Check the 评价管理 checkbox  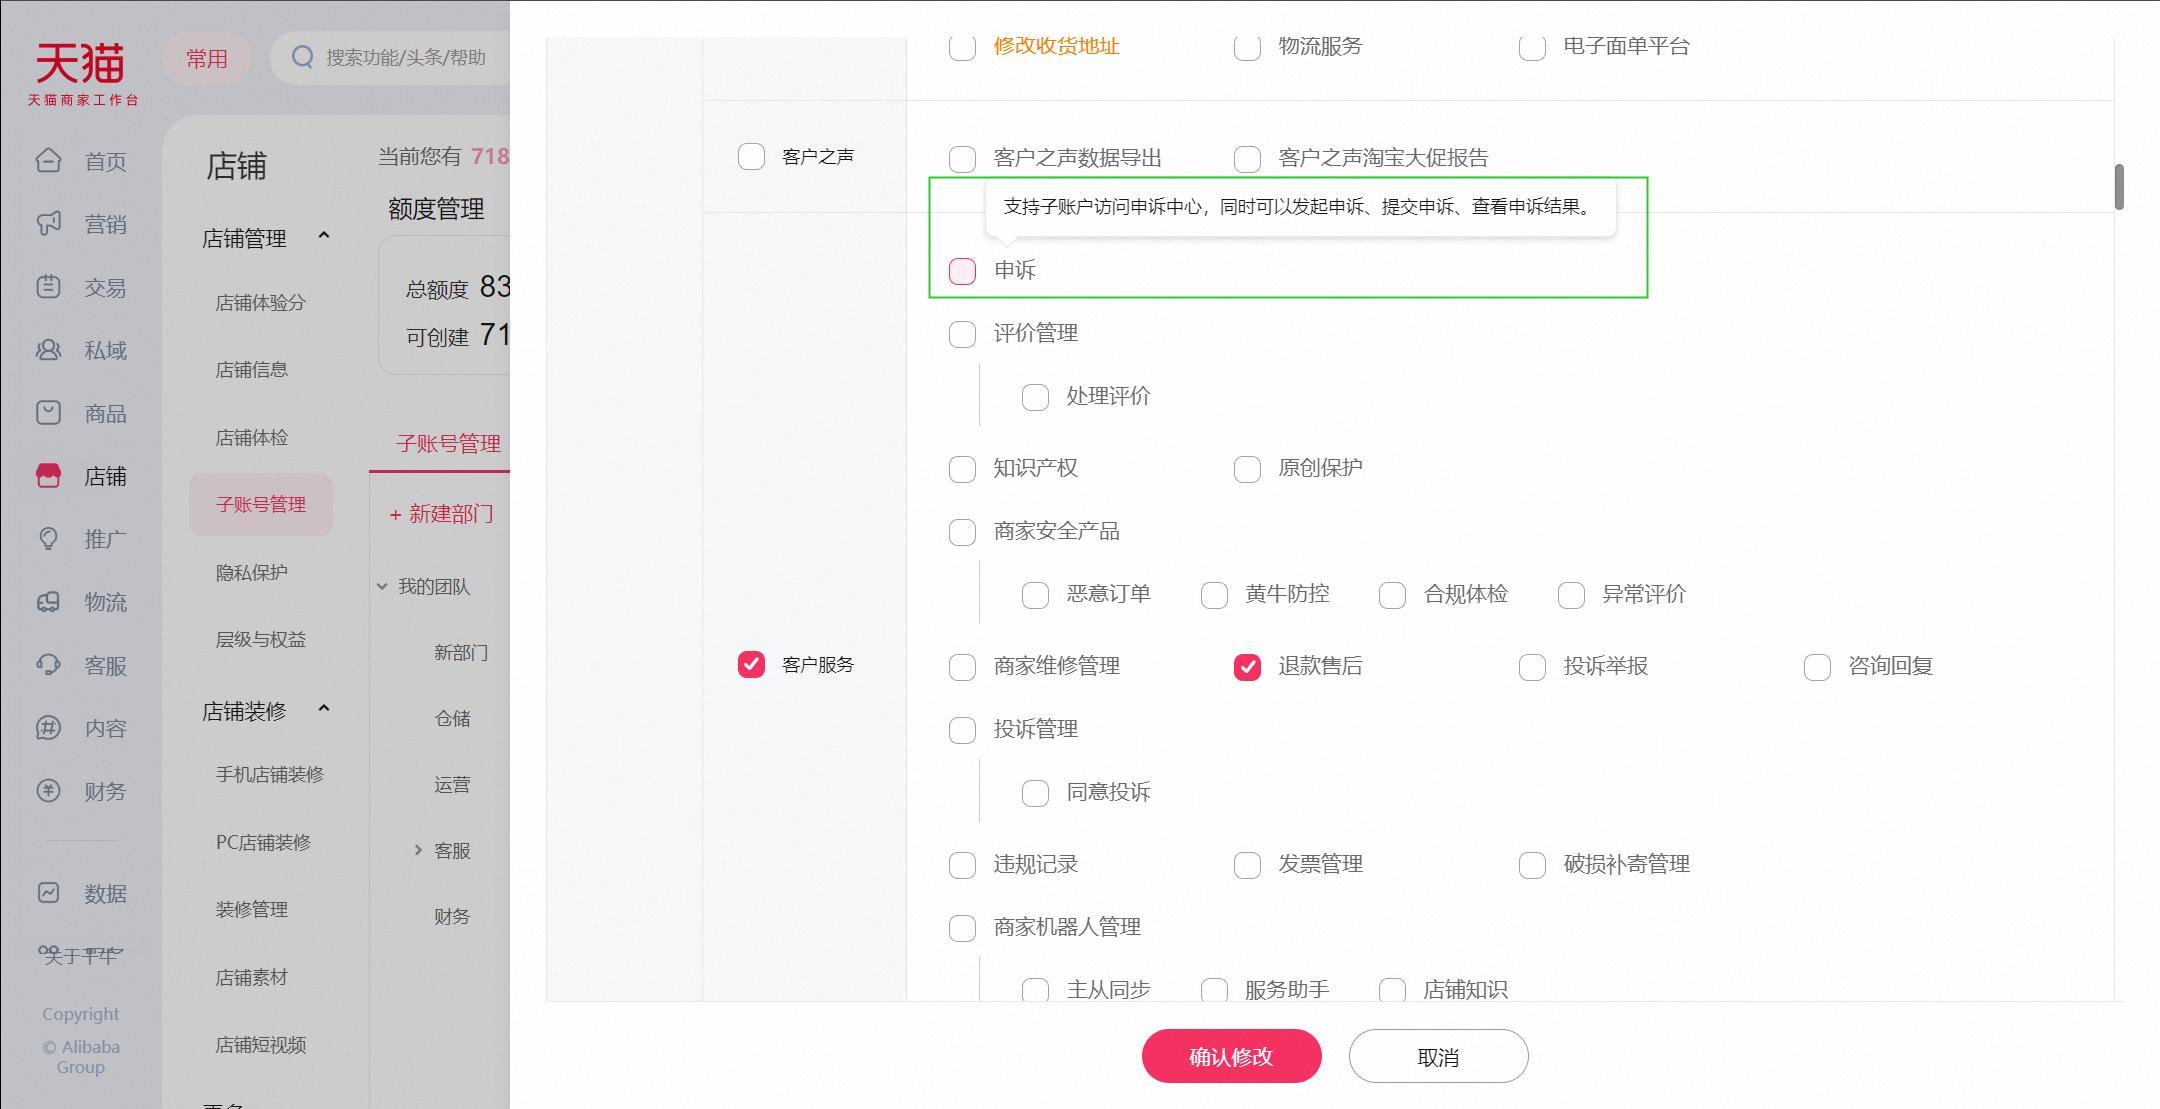point(962,334)
